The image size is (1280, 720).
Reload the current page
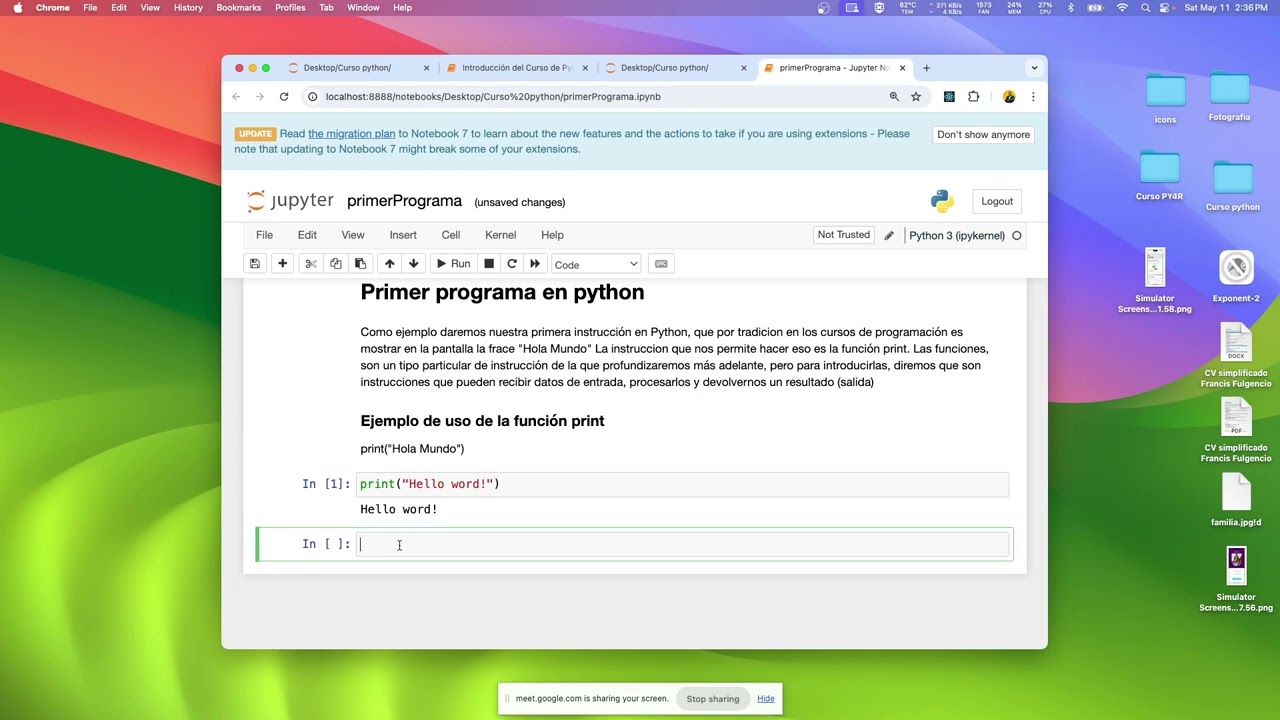click(284, 97)
